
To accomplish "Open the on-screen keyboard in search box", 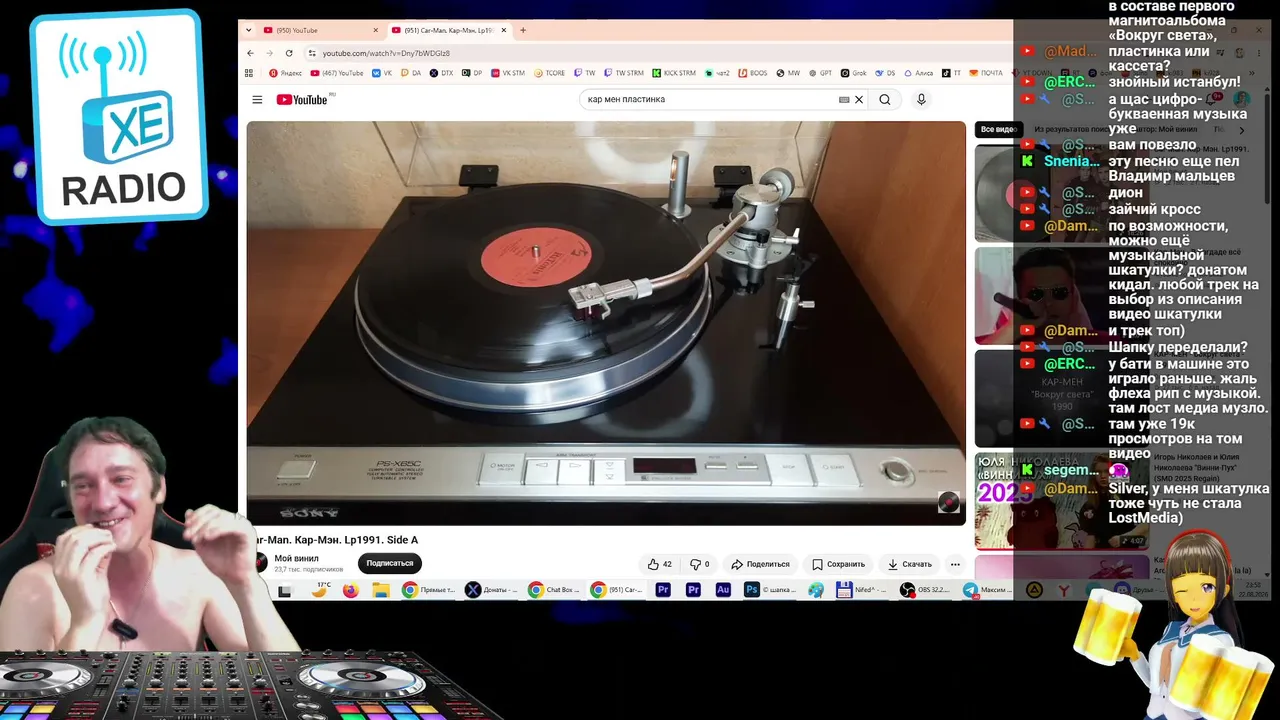I will click(x=844, y=100).
